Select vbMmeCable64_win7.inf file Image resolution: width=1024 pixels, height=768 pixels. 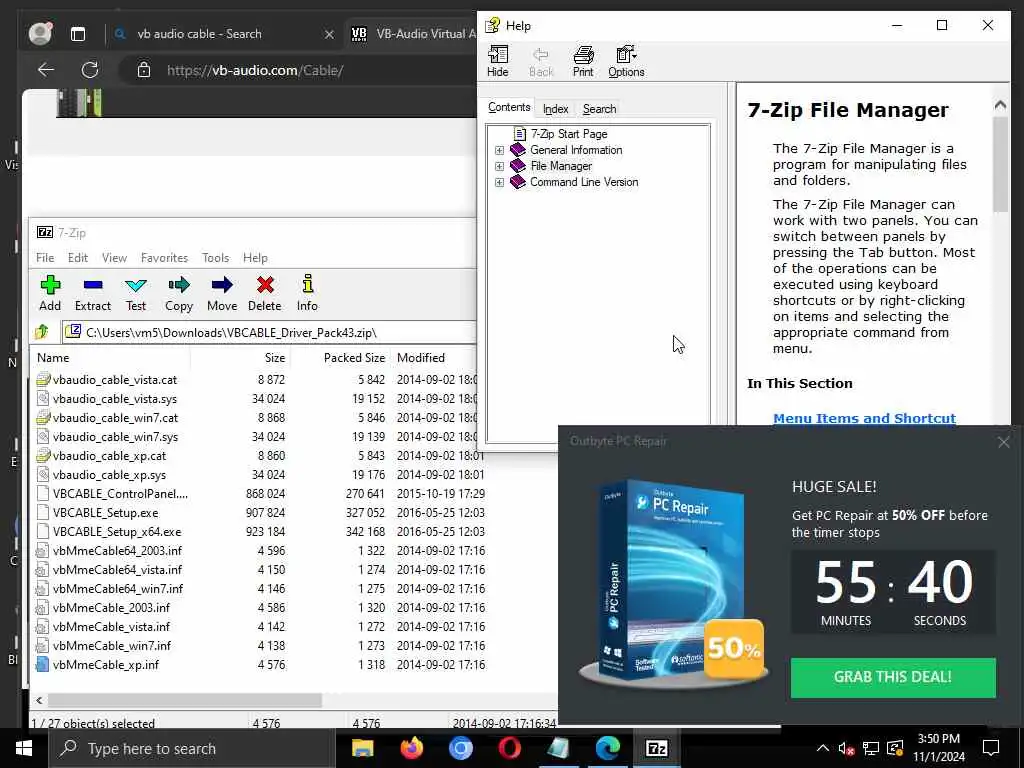118,588
